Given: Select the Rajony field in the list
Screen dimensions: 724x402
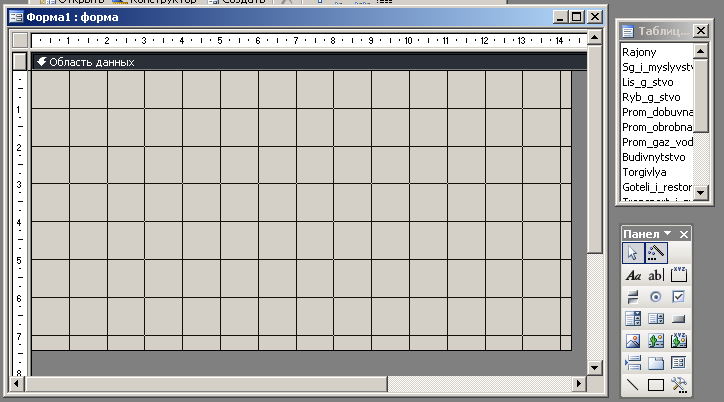Looking at the screenshot, I should (656, 52).
